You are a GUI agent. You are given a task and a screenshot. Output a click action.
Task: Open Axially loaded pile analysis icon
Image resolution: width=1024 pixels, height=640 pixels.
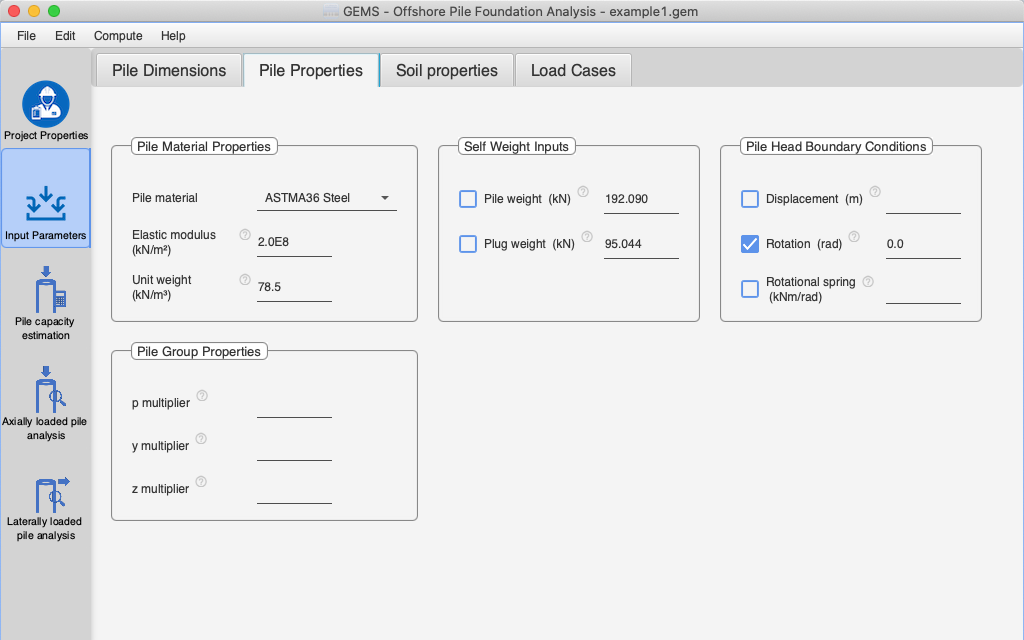[46, 390]
